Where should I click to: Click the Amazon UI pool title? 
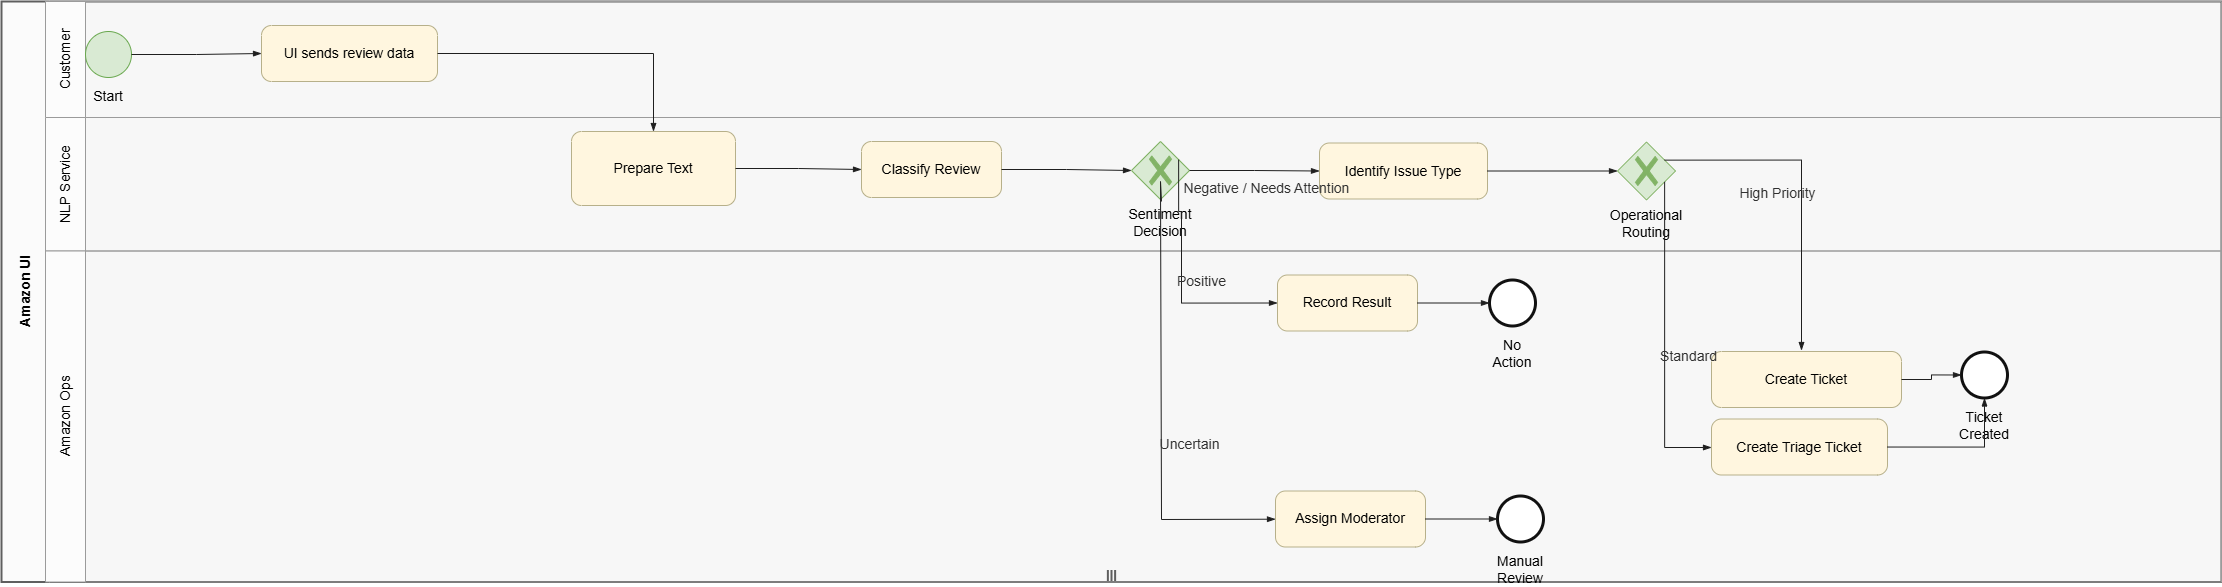coord(25,291)
